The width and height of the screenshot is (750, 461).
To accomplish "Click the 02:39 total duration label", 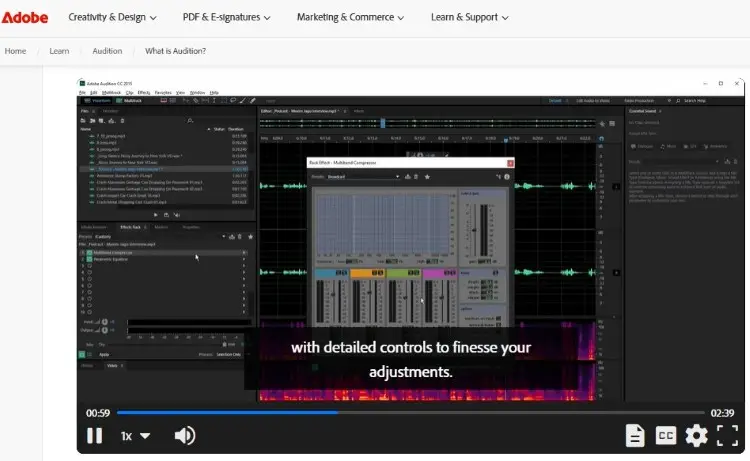I will click(x=722, y=413).
